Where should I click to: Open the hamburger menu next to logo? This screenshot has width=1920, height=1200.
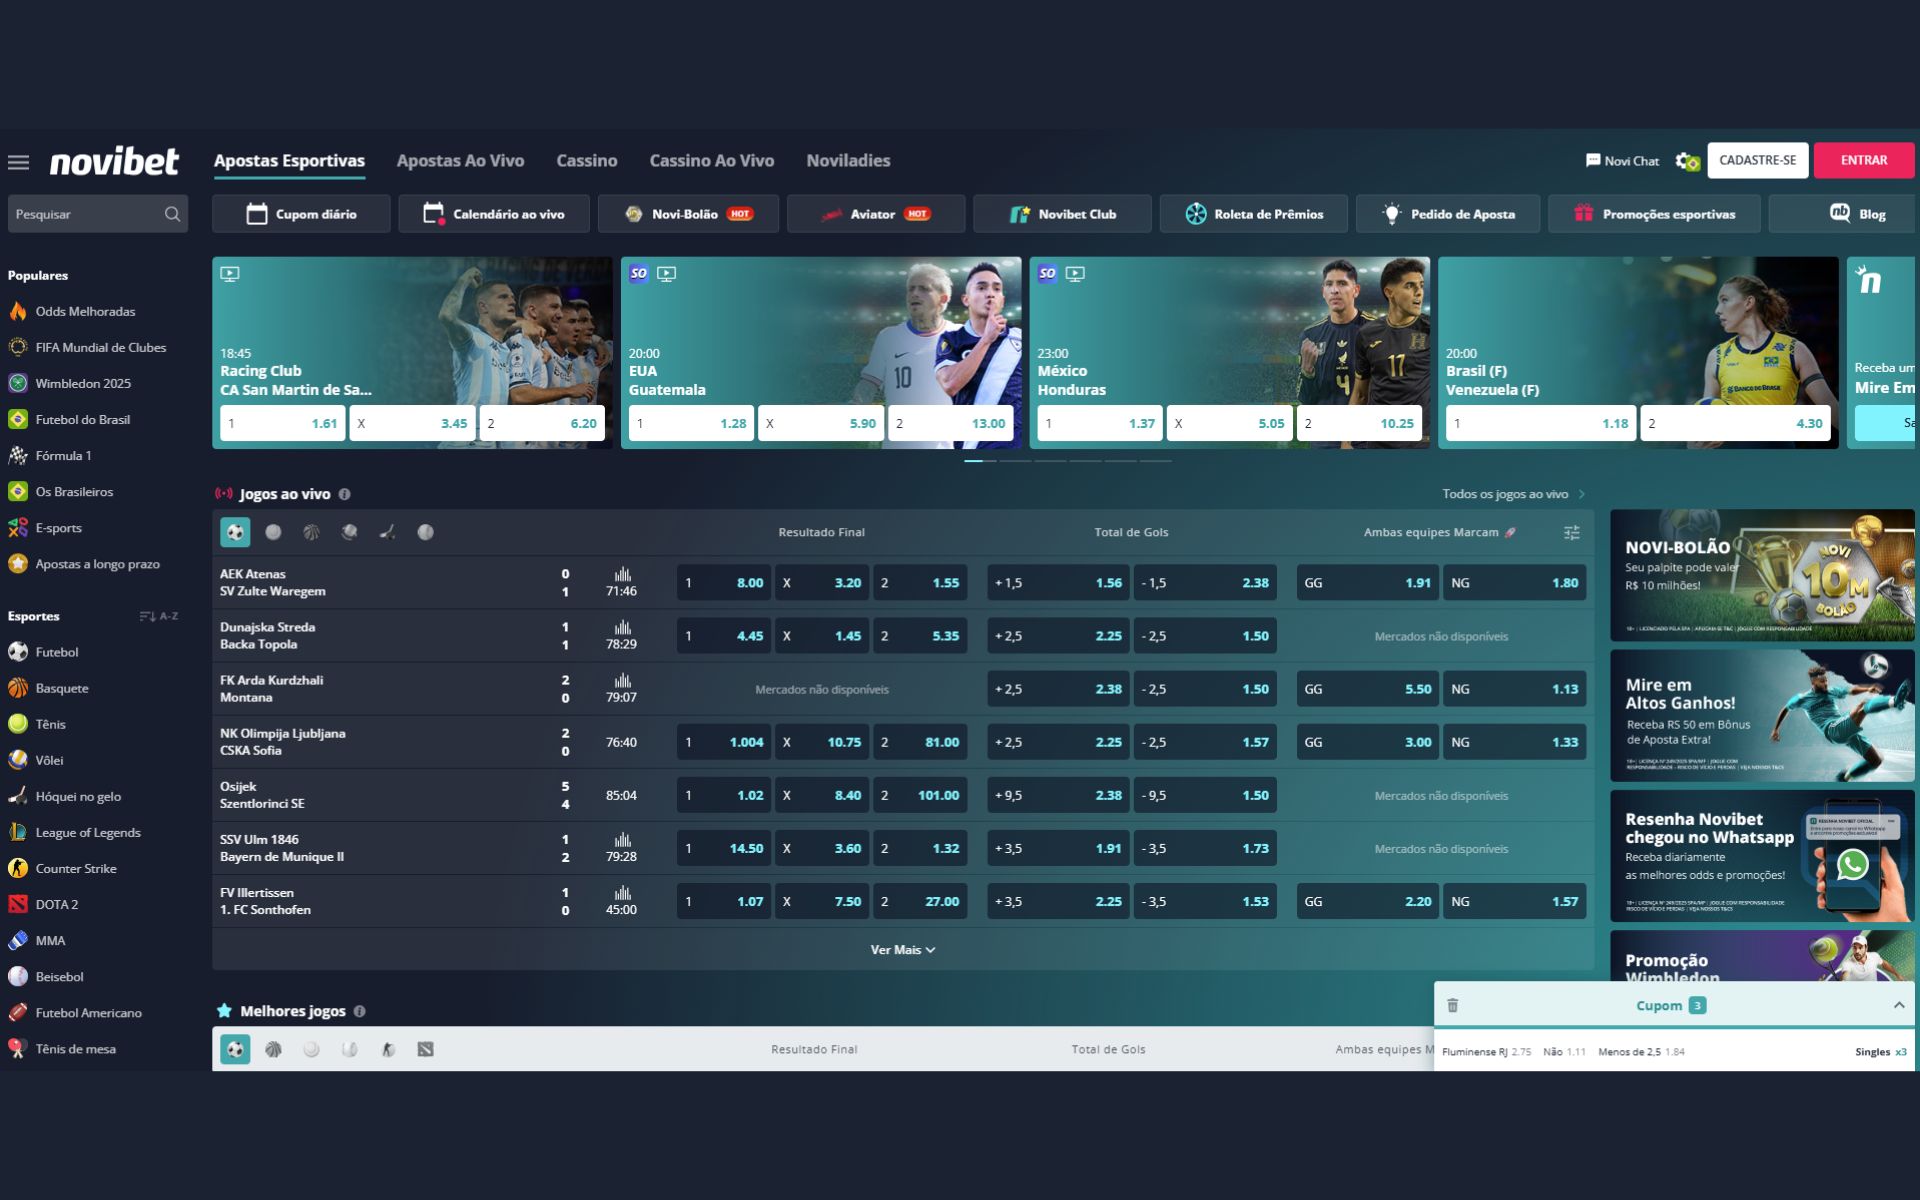tap(18, 162)
